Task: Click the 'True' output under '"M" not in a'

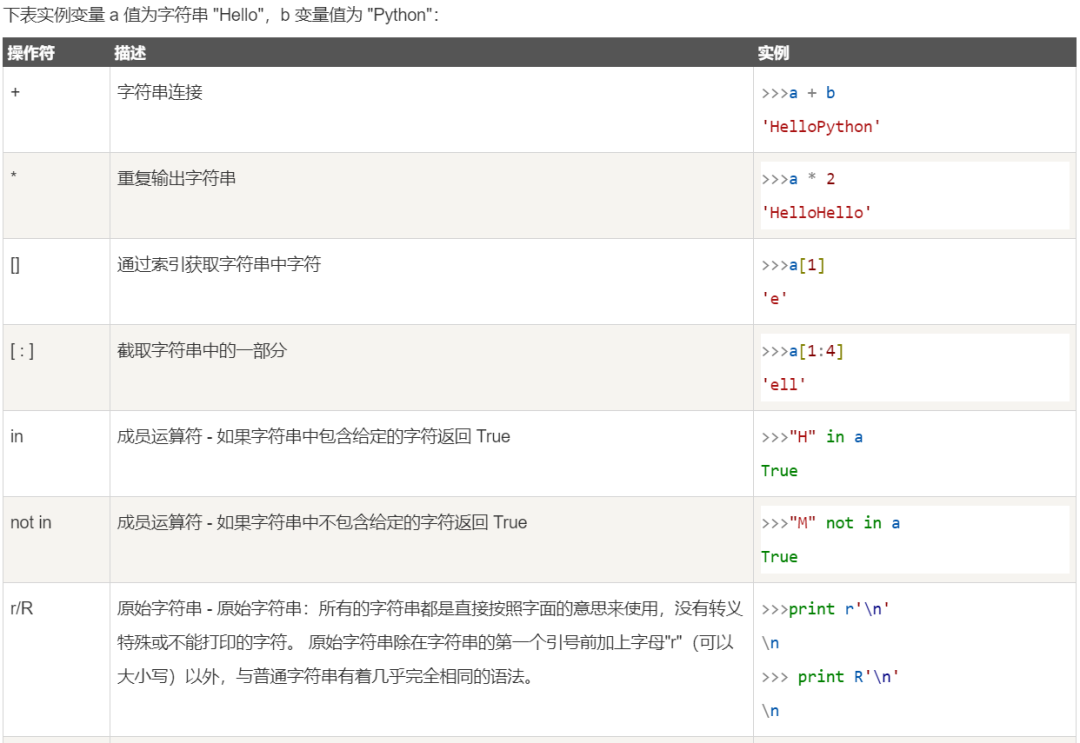Action: coord(779,557)
